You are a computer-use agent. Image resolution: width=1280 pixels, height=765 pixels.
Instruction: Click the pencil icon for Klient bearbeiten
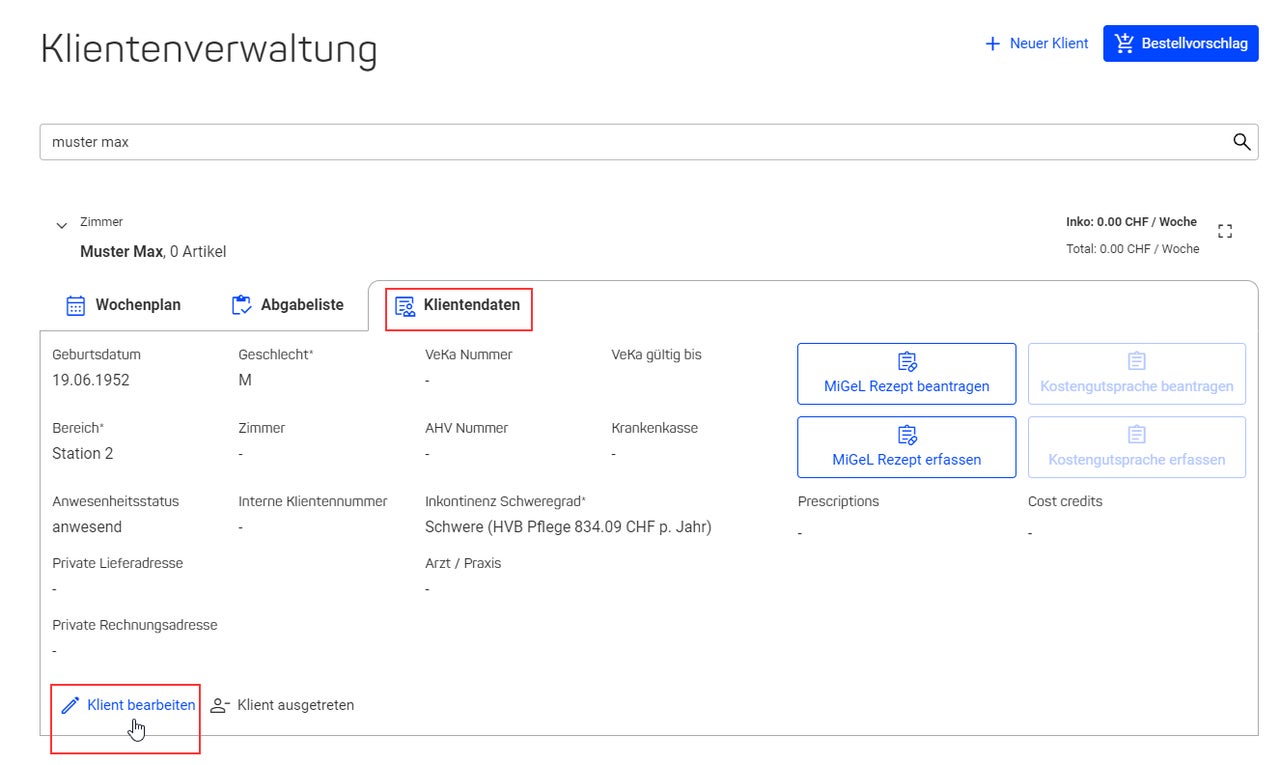(69, 705)
